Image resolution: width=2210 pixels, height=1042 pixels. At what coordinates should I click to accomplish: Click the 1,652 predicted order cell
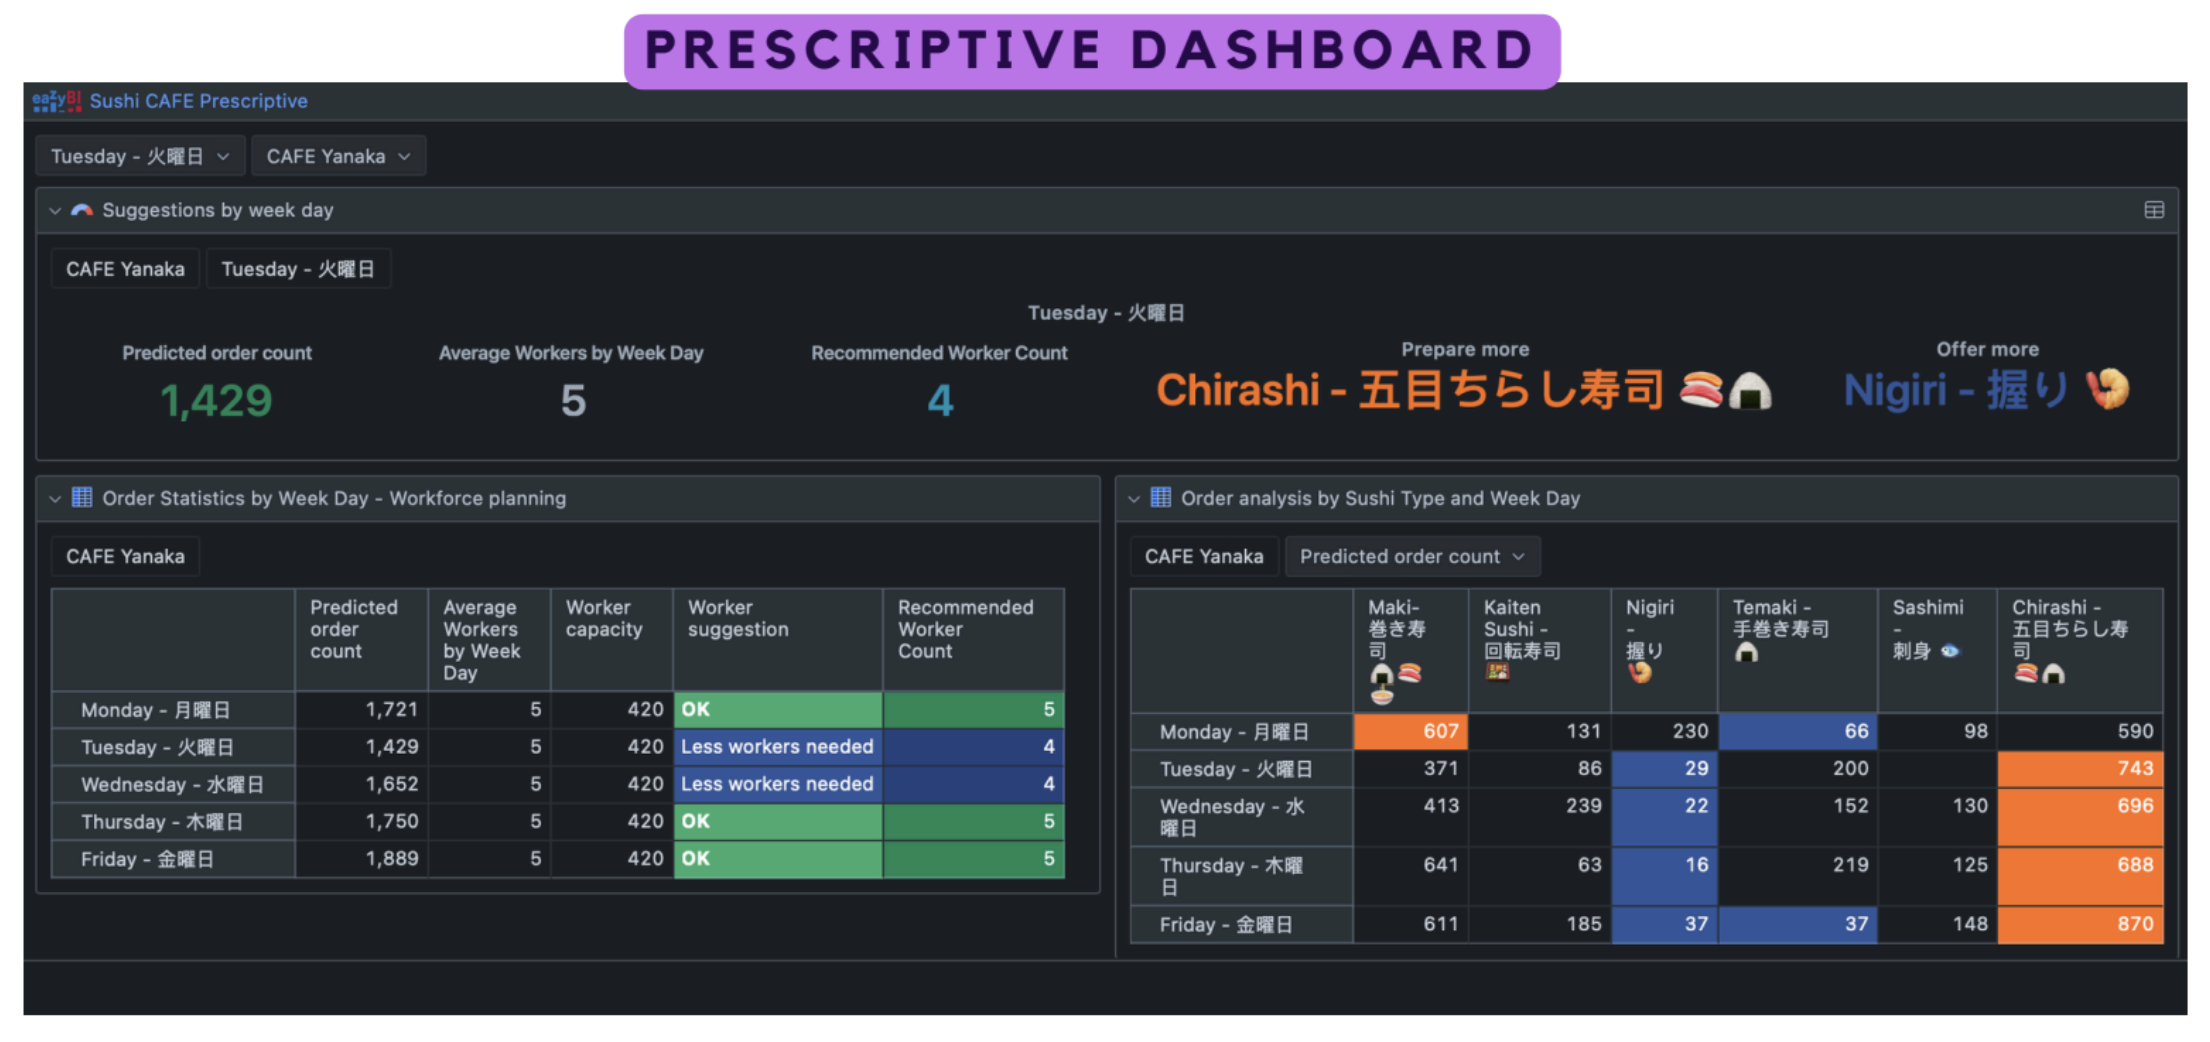pos(361,784)
